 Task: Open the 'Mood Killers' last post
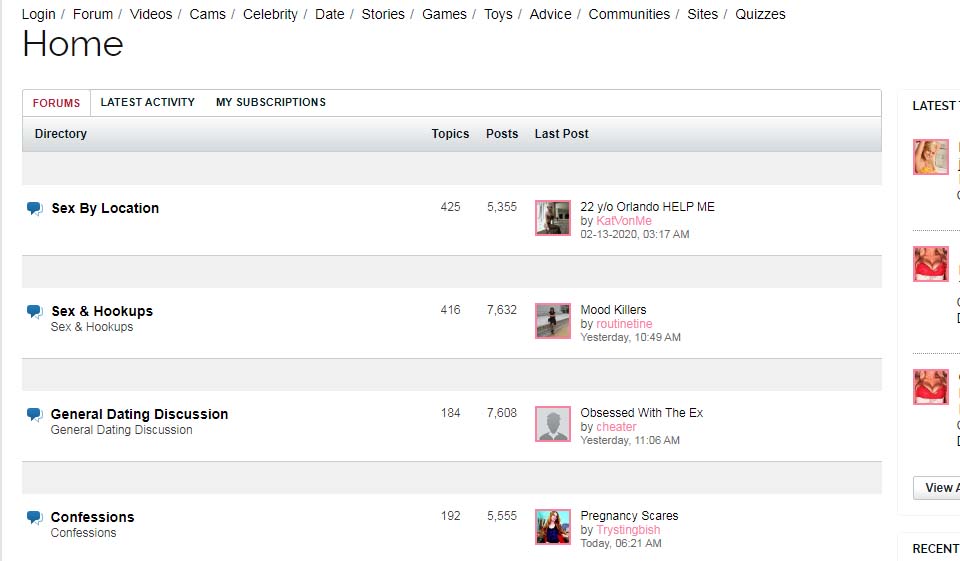[613, 310]
